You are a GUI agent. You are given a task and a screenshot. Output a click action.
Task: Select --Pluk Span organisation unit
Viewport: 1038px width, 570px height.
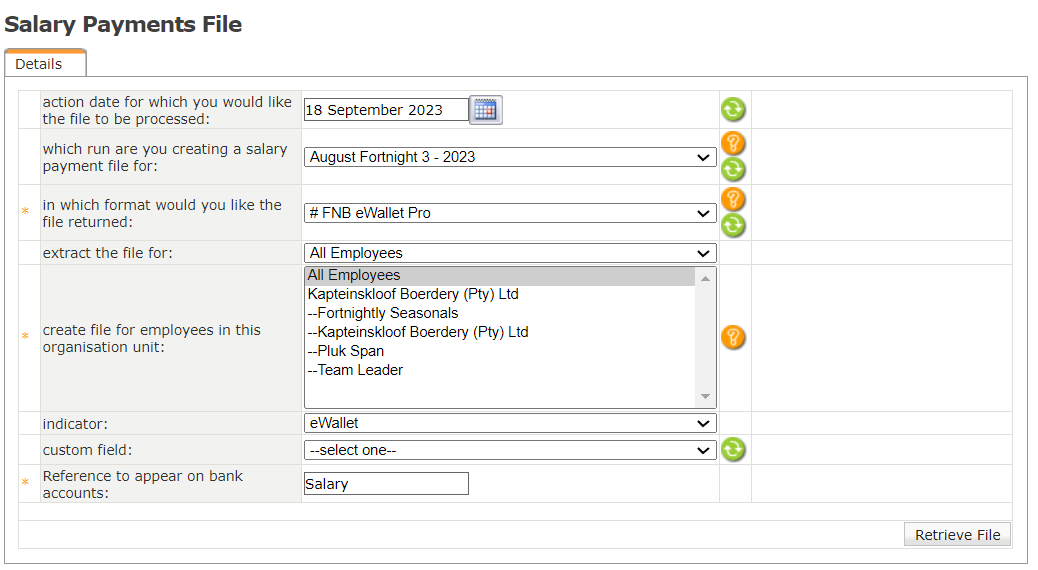[x=346, y=351]
